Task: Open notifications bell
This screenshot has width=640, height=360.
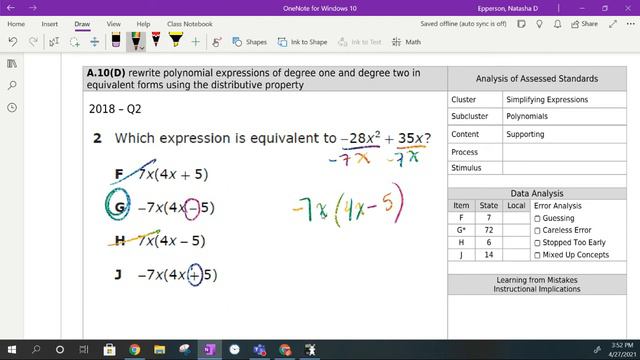Action: tap(557, 24)
